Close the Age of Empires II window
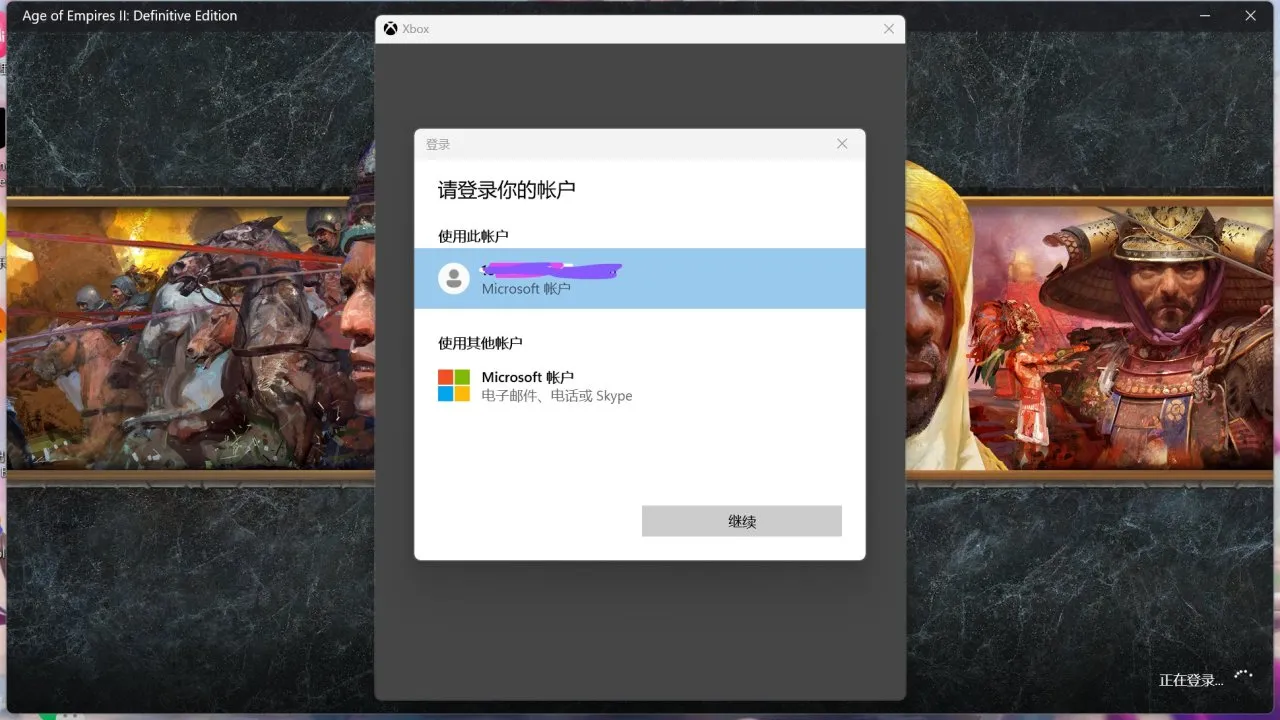Screen dimensions: 1280x720 pos(1250,15)
